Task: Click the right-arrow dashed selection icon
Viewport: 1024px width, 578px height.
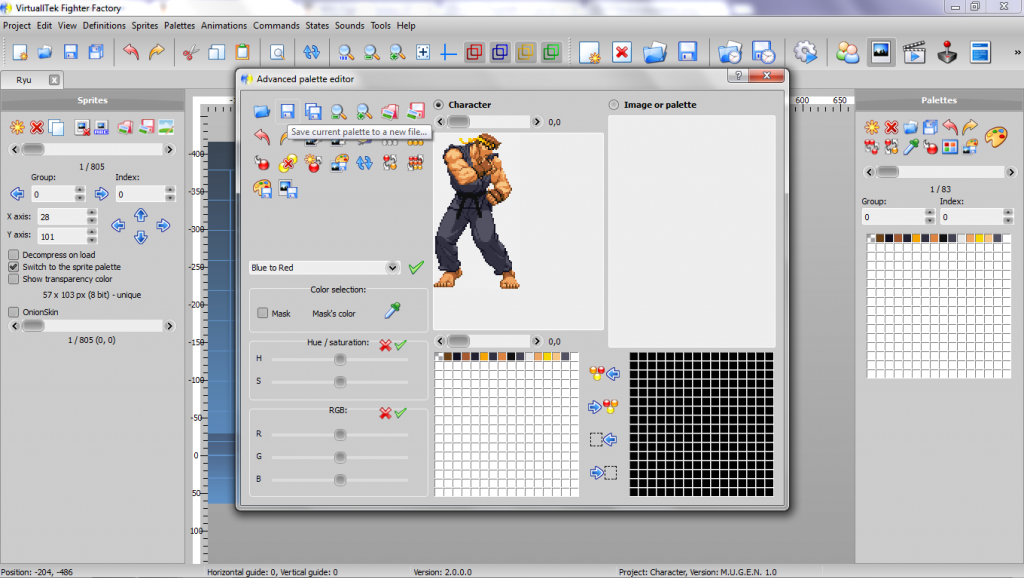Action: (x=603, y=472)
